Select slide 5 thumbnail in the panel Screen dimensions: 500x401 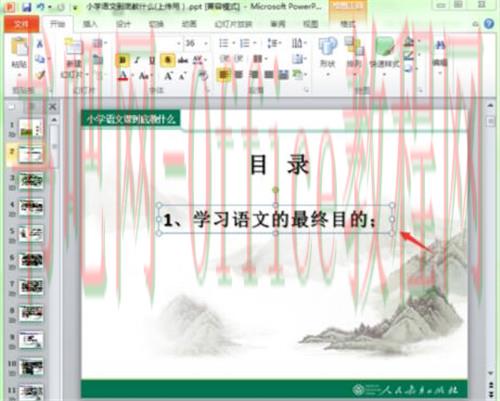tap(31, 233)
